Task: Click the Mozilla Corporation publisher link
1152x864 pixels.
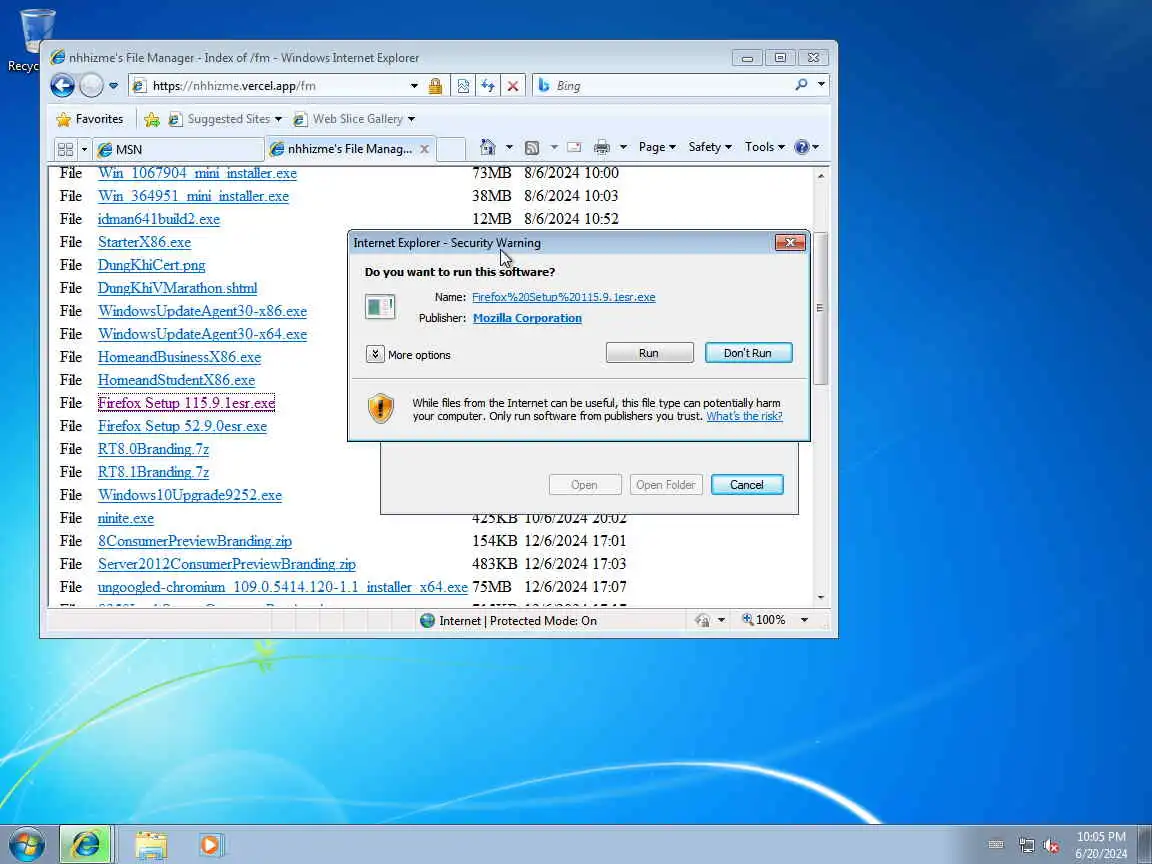Action: pos(528,318)
